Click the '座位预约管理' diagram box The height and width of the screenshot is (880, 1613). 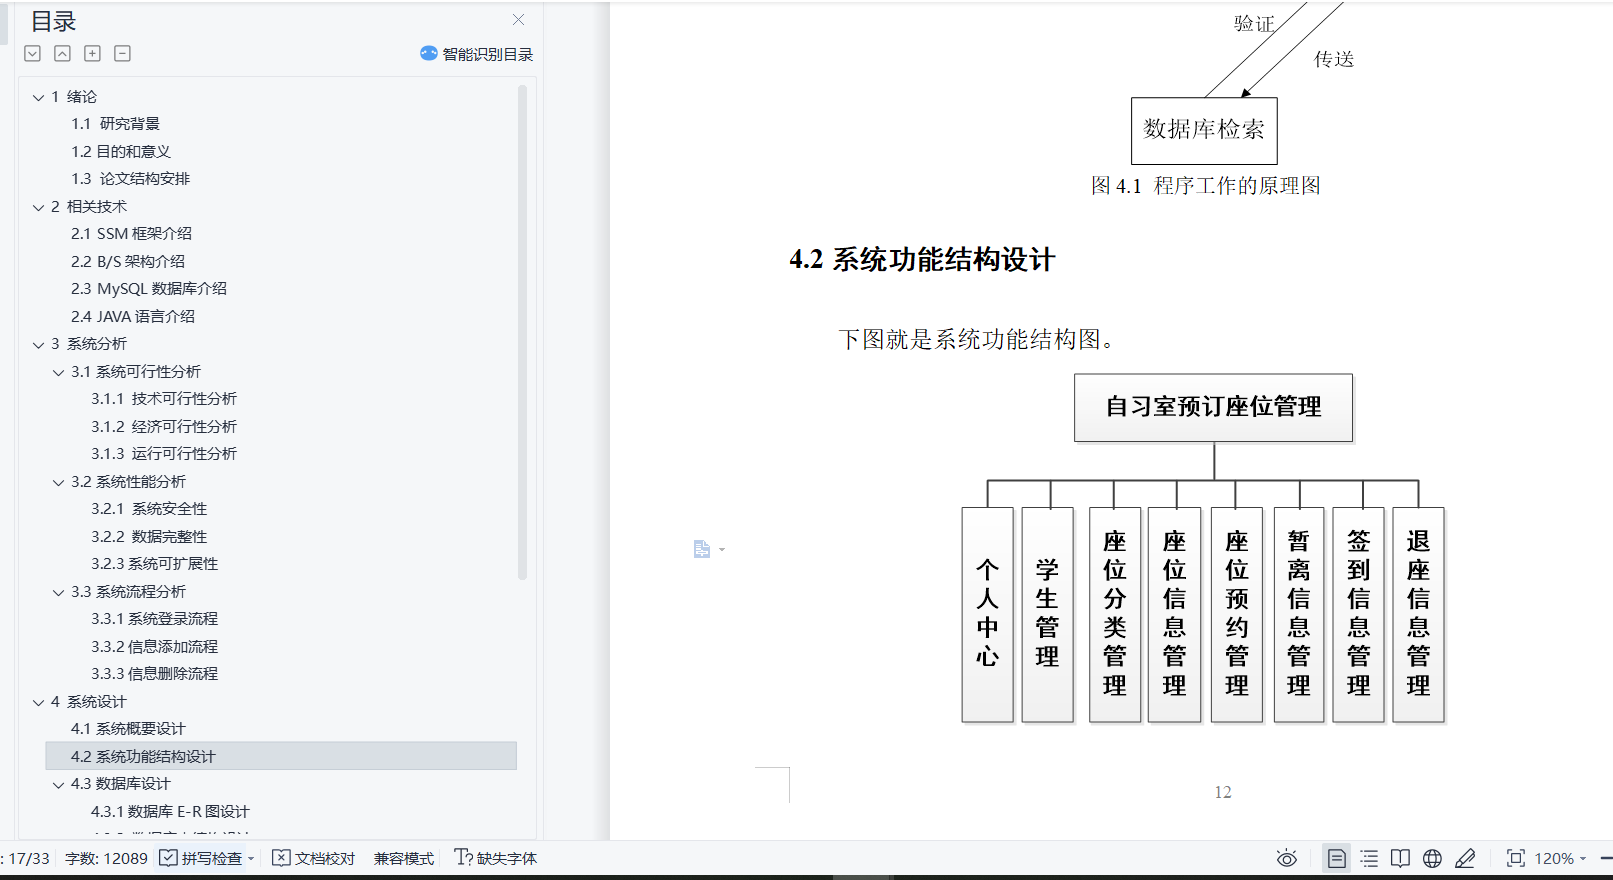click(1237, 614)
